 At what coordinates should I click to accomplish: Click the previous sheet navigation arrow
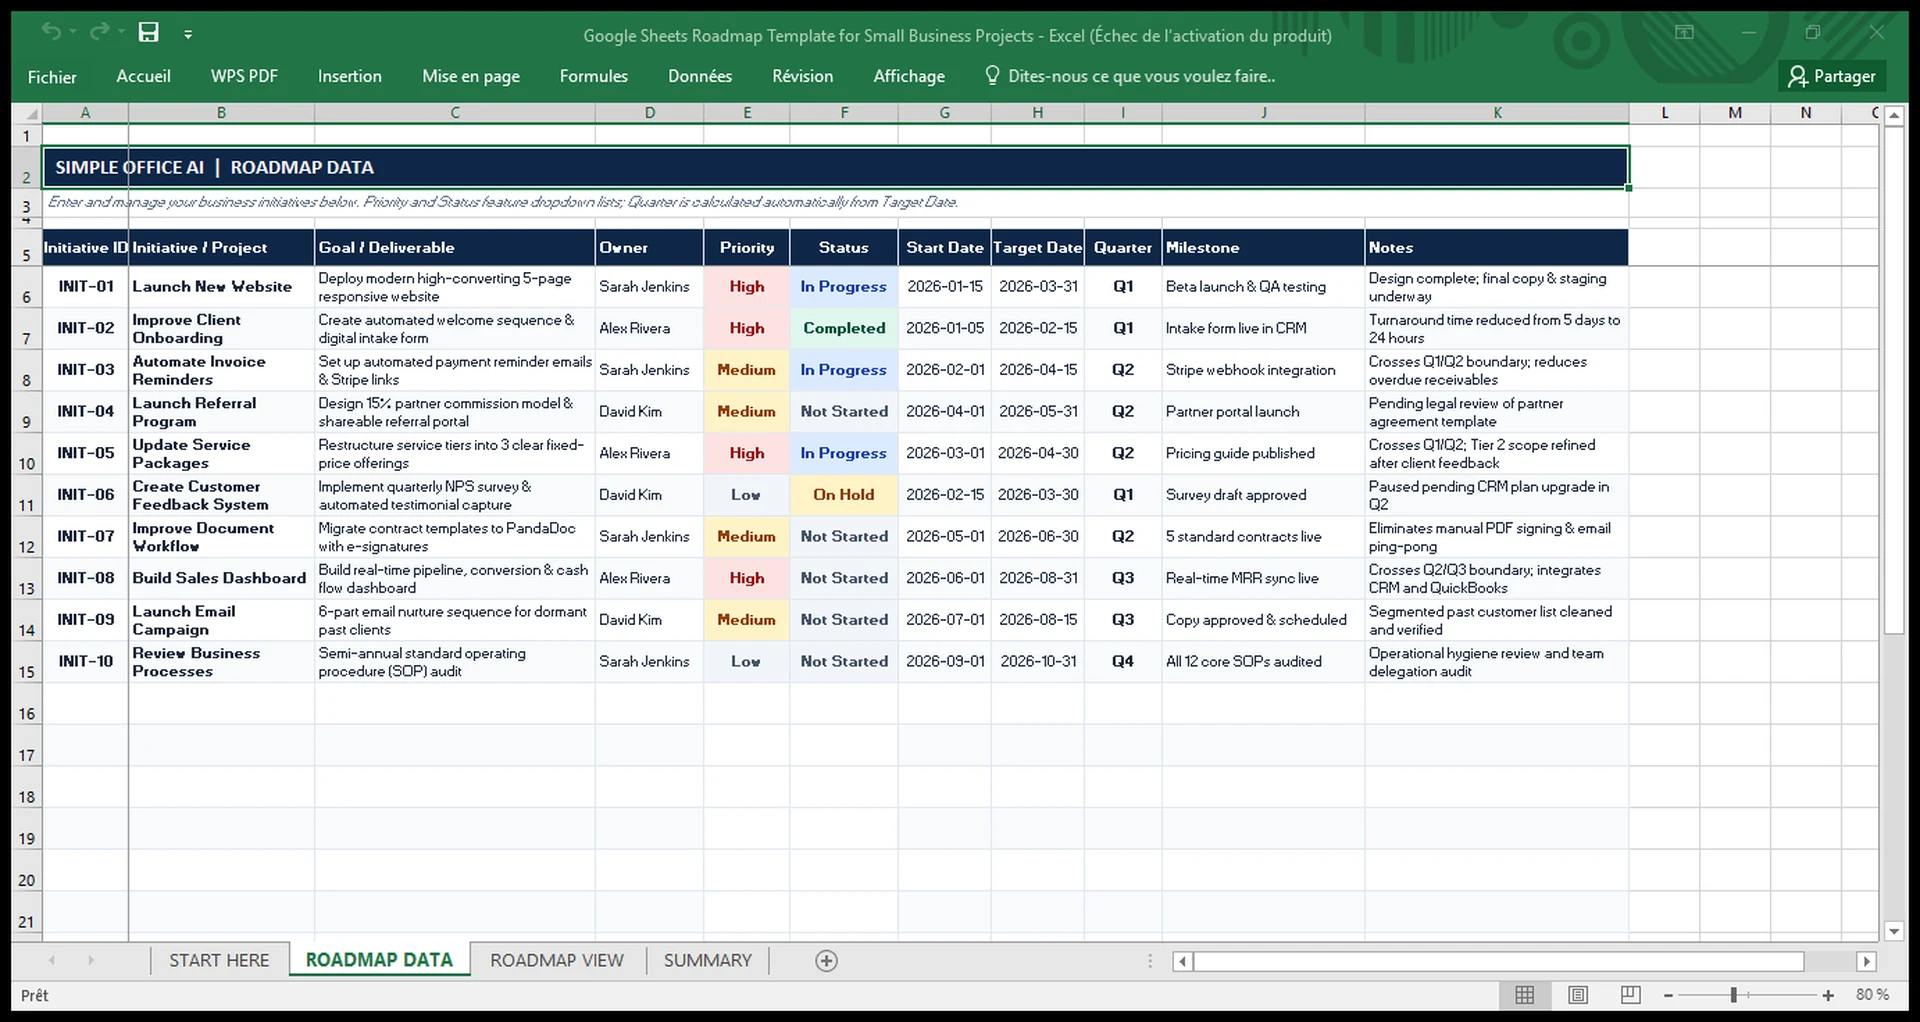52,961
